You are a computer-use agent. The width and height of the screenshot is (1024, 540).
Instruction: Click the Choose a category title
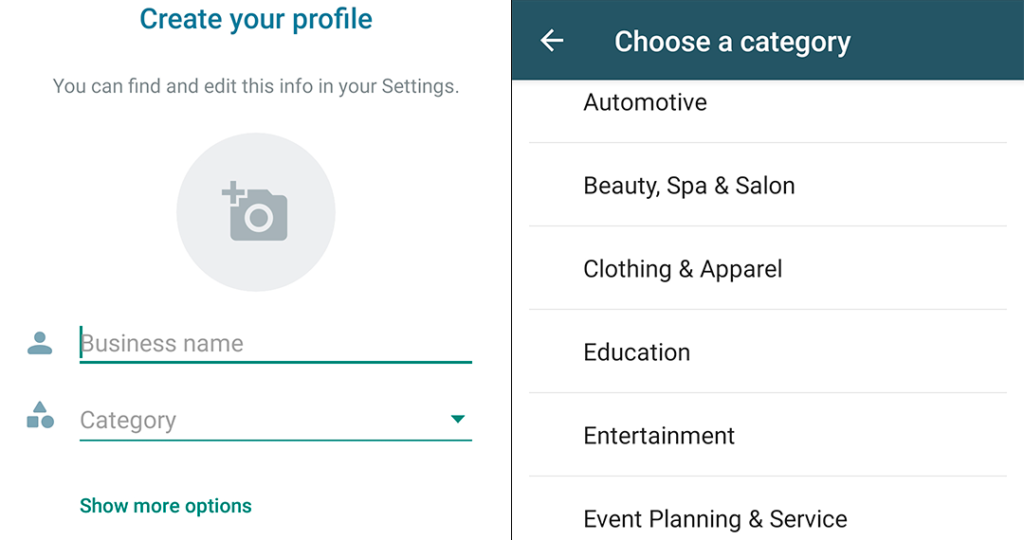click(732, 41)
